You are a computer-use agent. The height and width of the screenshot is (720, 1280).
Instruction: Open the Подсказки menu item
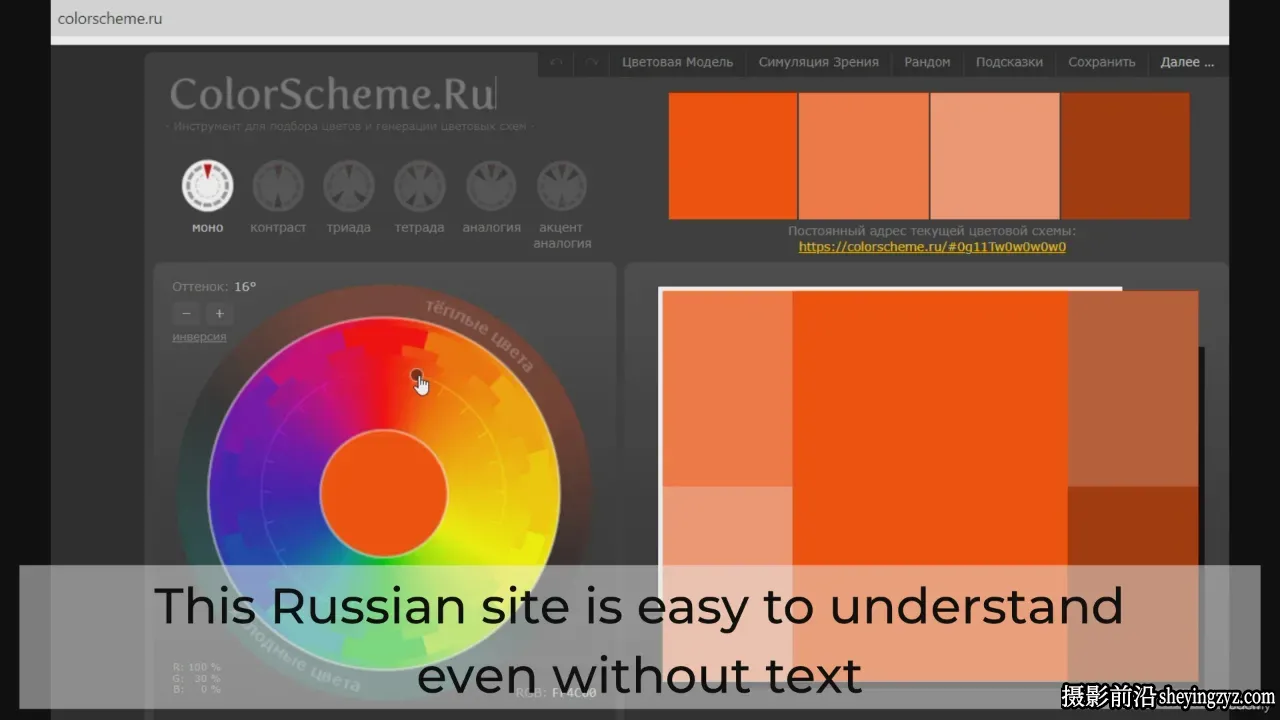tap(1009, 62)
